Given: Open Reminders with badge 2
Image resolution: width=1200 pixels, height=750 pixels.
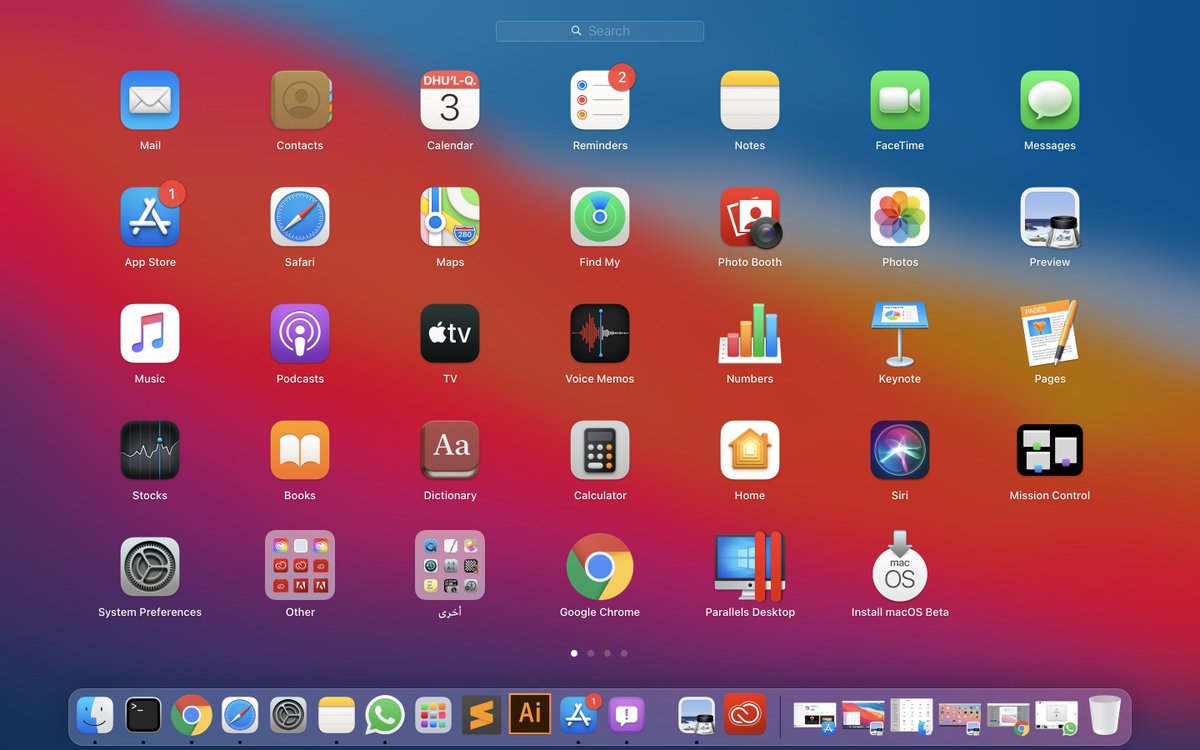Looking at the screenshot, I should 600,100.
